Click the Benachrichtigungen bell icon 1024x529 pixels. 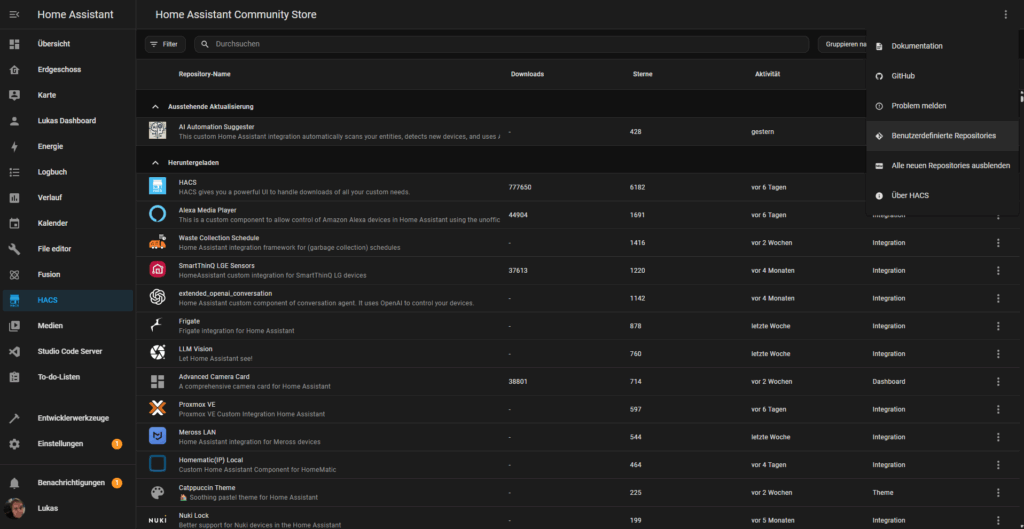[x=14, y=483]
